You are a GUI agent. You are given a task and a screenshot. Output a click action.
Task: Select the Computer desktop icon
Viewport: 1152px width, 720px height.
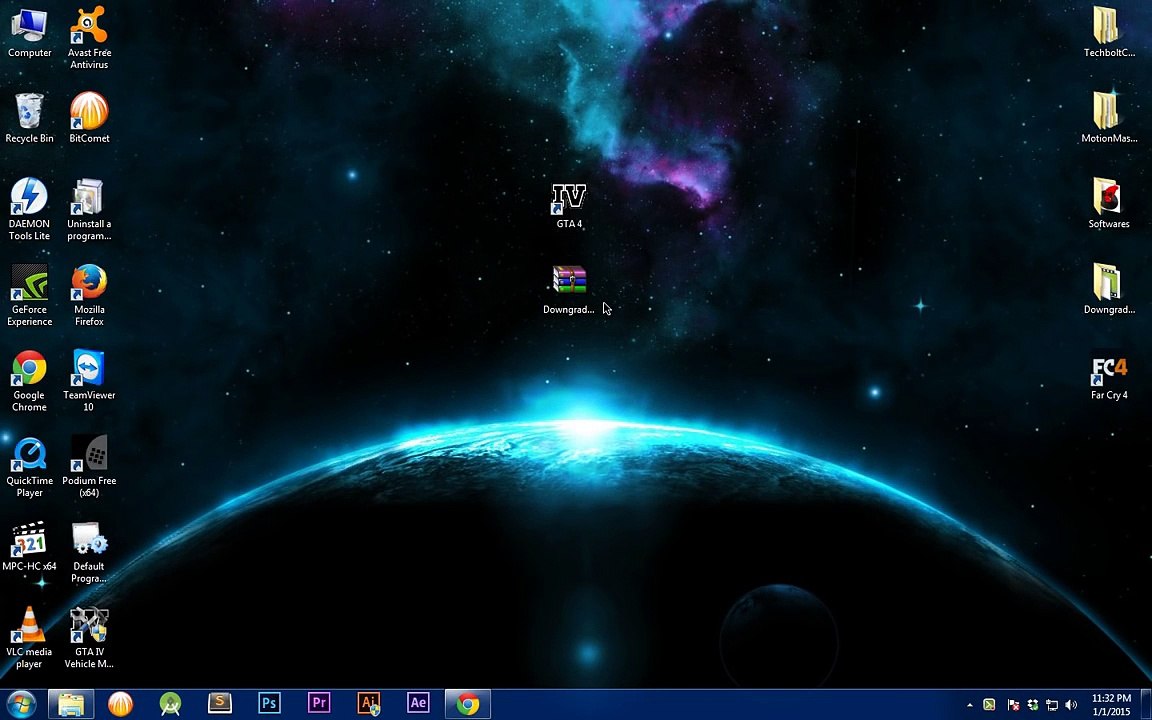tap(29, 33)
